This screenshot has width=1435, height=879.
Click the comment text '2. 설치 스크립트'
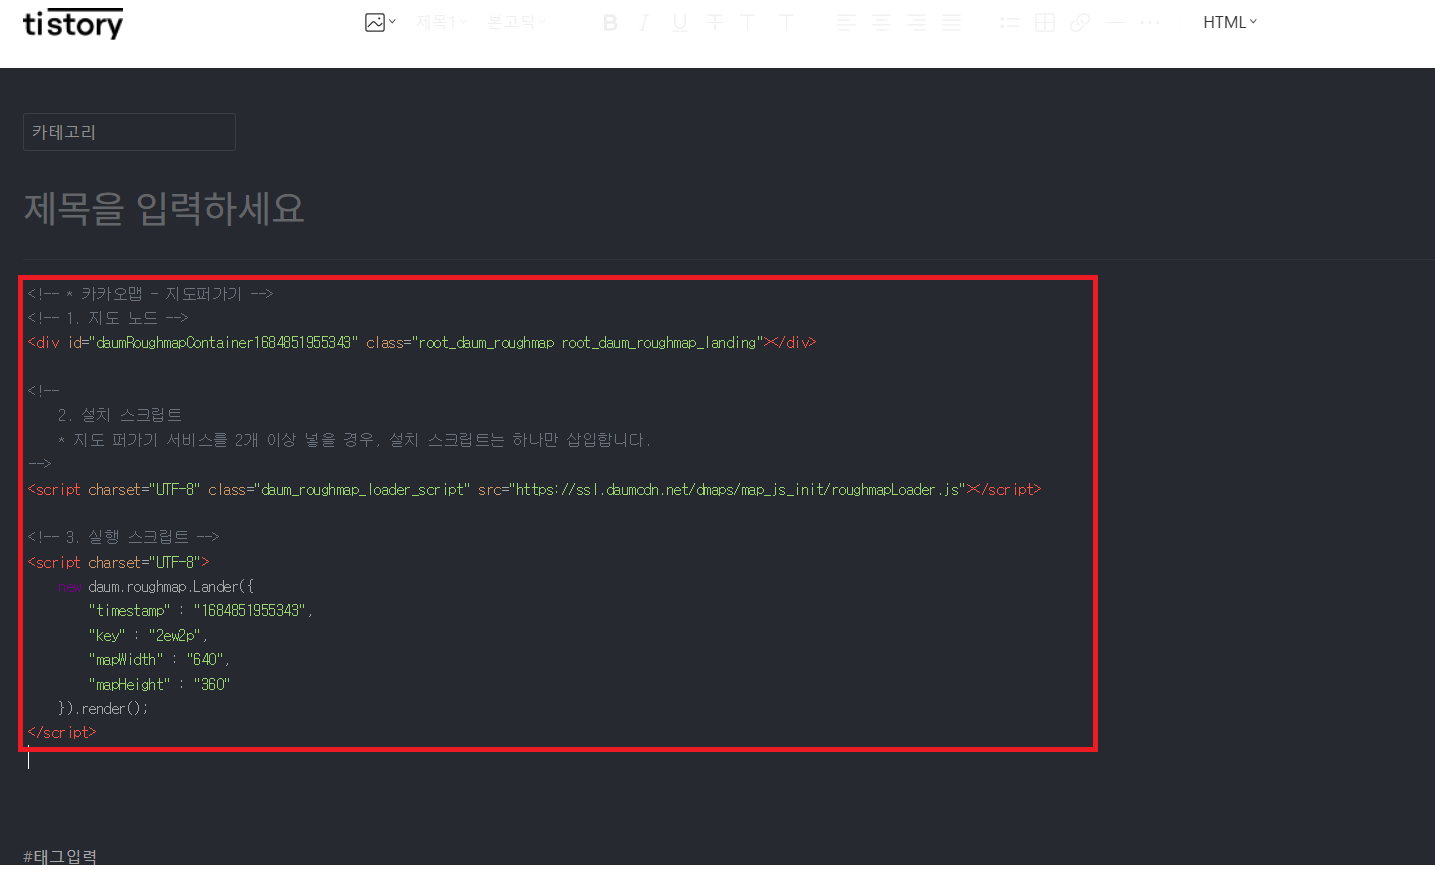coord(120,415)
